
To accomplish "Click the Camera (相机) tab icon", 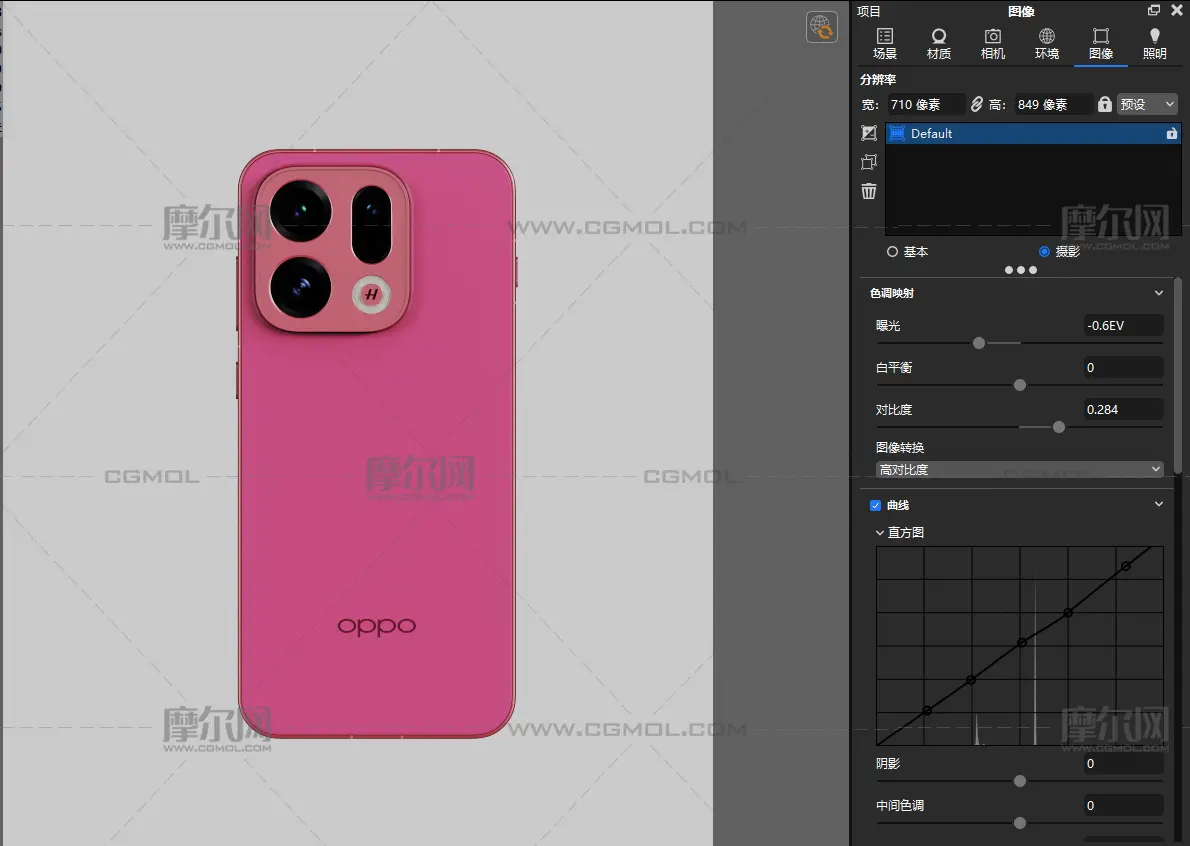I will [x=992, y=44].
